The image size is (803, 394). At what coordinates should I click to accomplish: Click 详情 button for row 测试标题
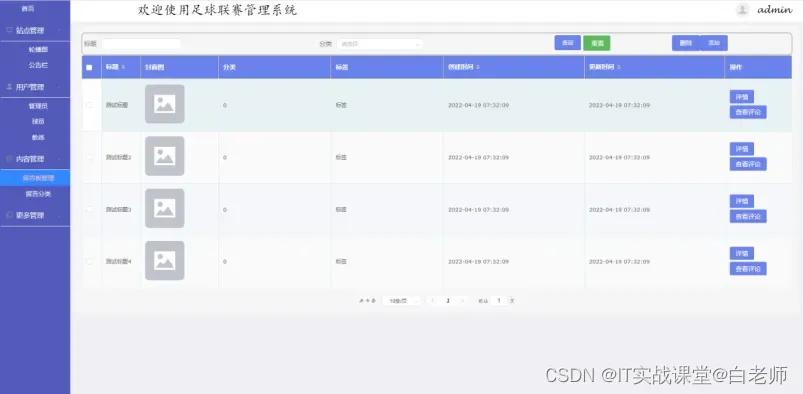pos(742,96)
